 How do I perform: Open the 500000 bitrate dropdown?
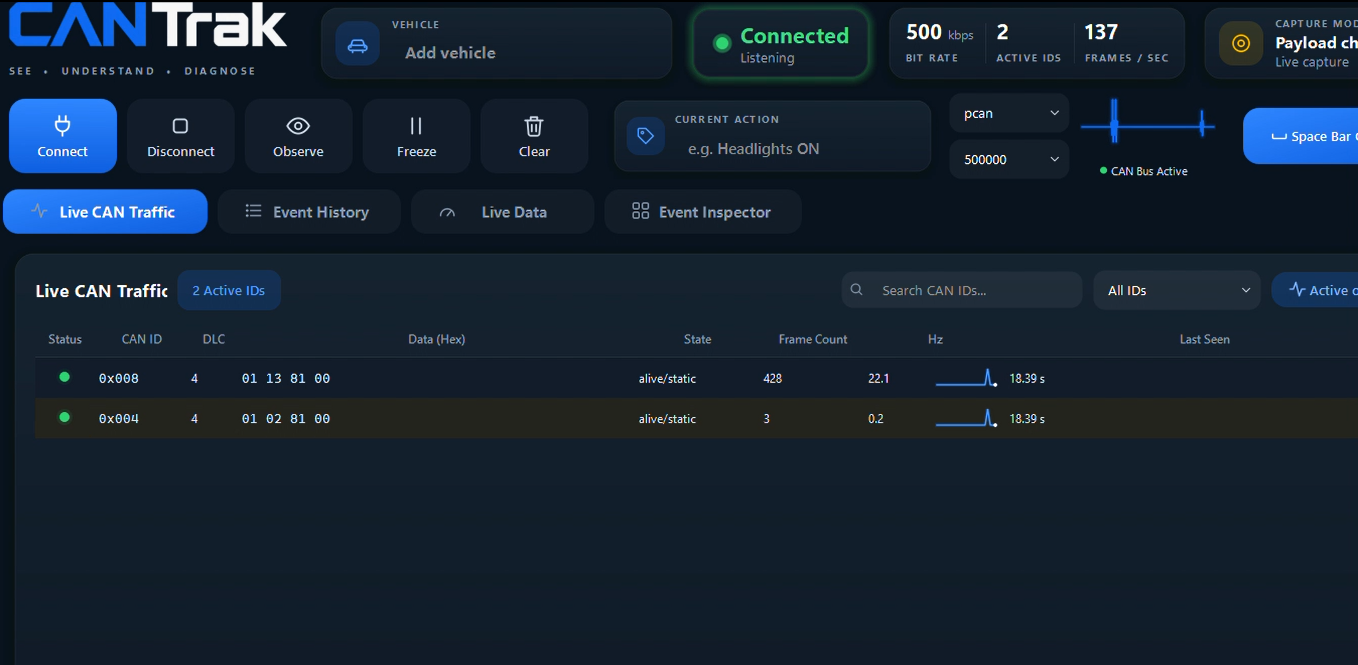(1009, 159)
